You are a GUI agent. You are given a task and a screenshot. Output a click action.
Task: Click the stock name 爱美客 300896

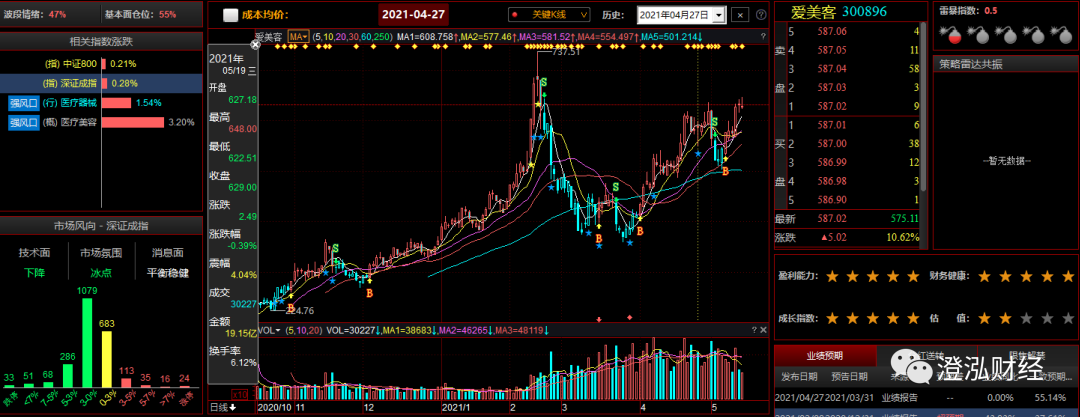point(839,11)
